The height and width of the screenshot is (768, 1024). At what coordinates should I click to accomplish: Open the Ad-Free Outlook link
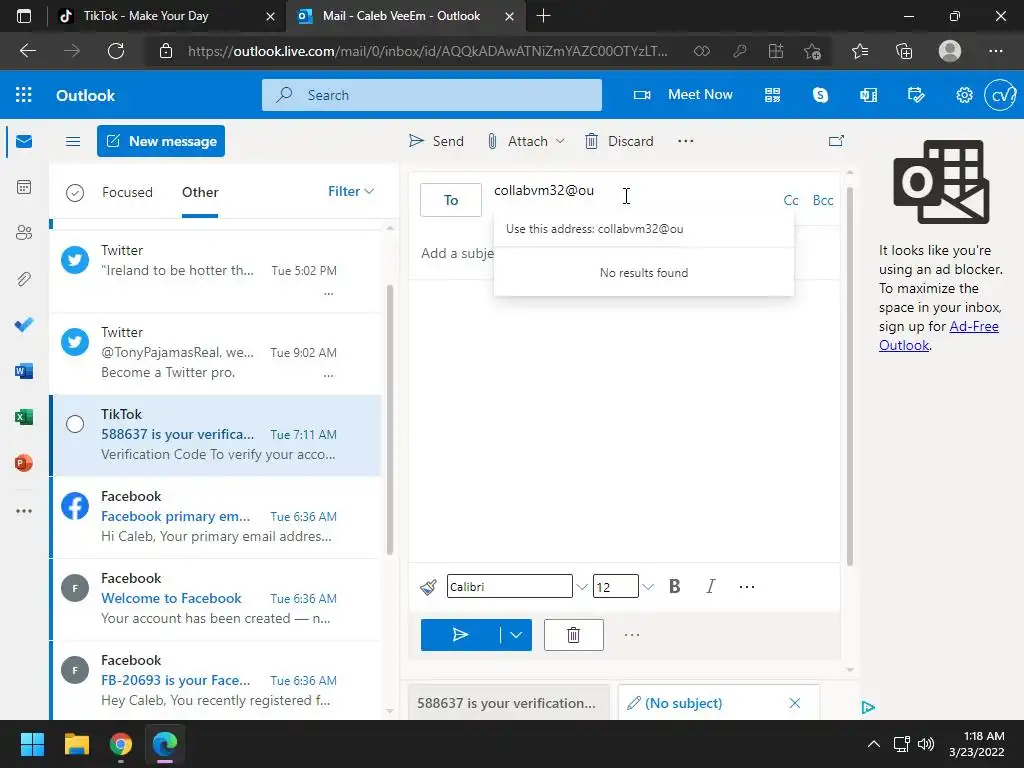click(939, 335)
